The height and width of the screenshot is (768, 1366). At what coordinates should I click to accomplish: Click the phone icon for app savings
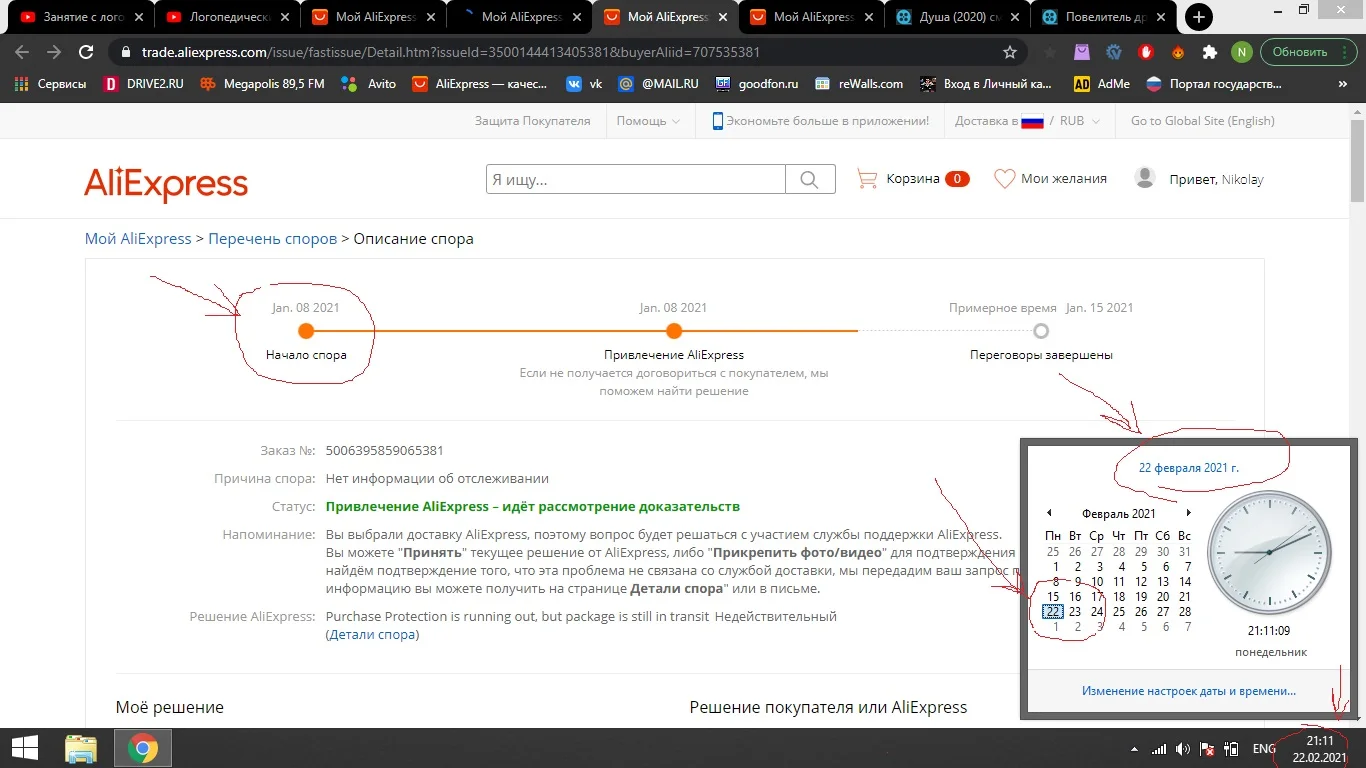click(717, 121)
